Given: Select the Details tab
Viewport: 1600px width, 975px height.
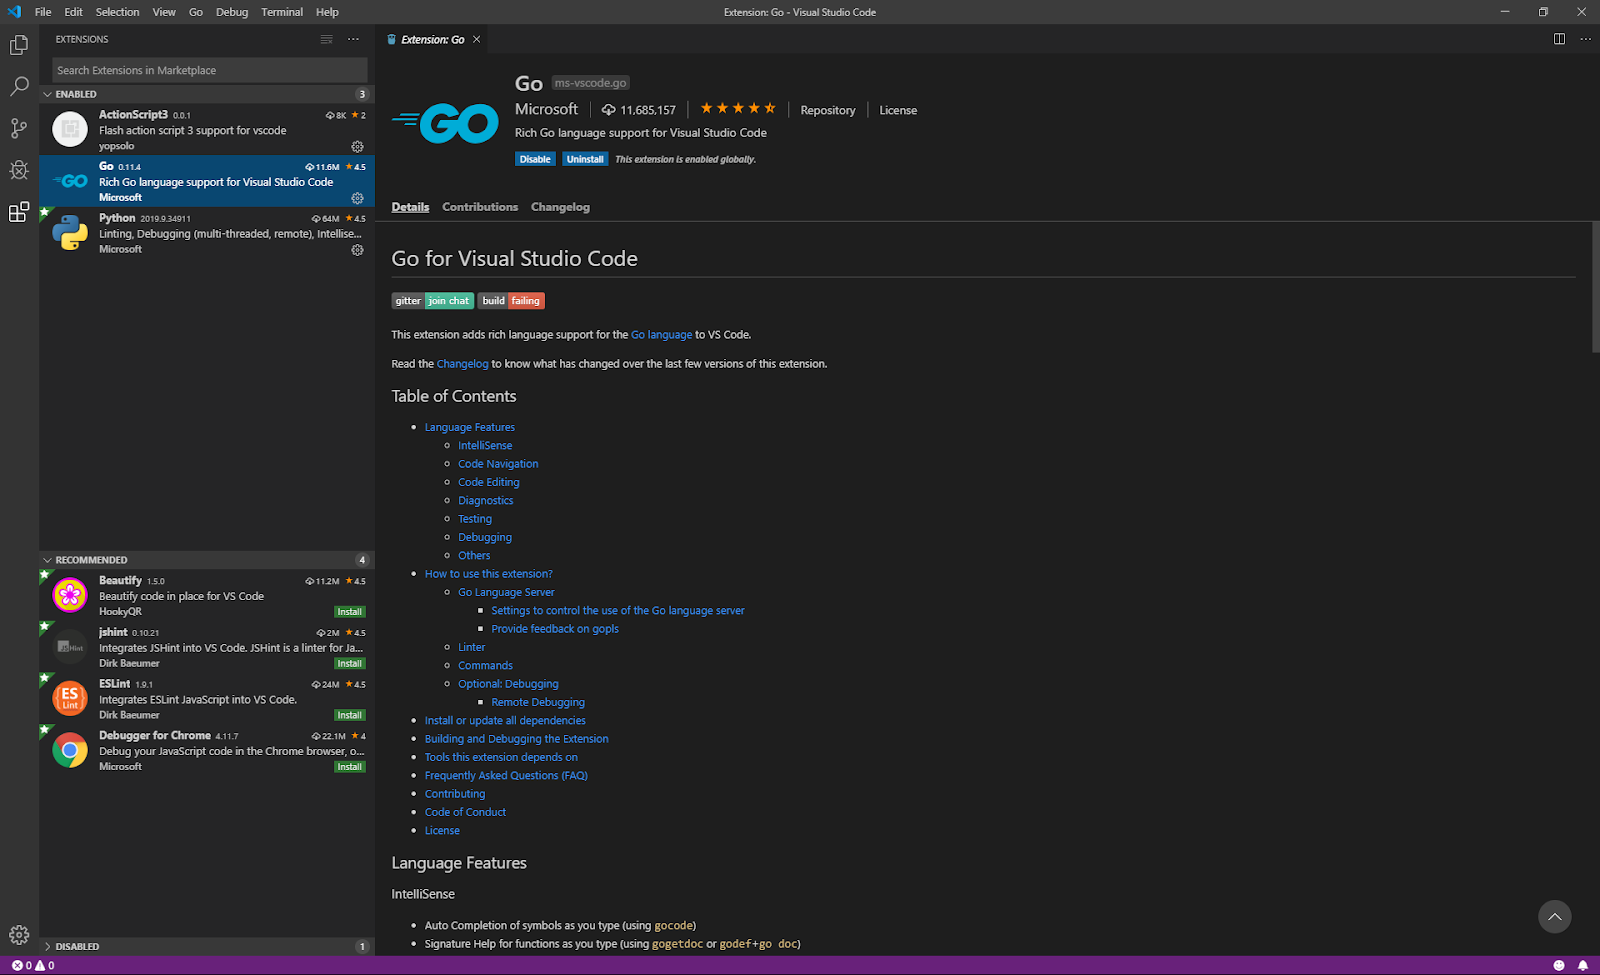Looking at the screenshot, I should coord(410,207).
